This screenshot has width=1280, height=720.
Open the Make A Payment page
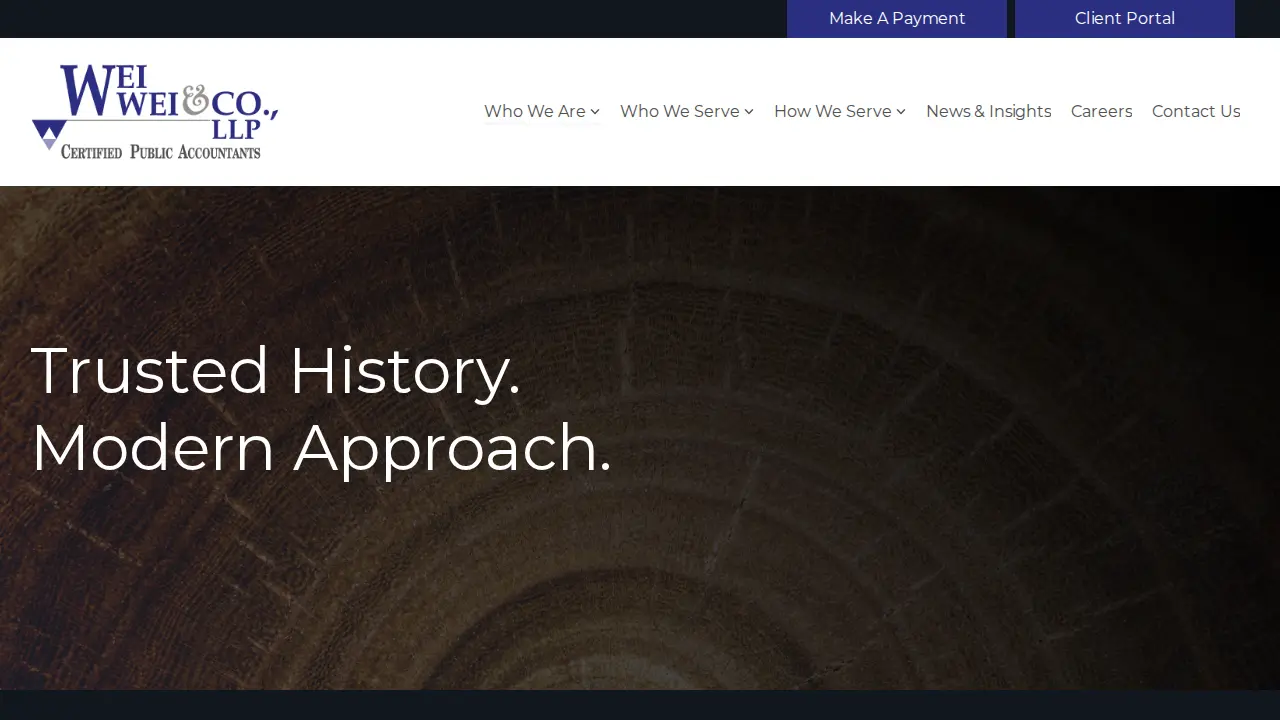[x=897, y=19]
